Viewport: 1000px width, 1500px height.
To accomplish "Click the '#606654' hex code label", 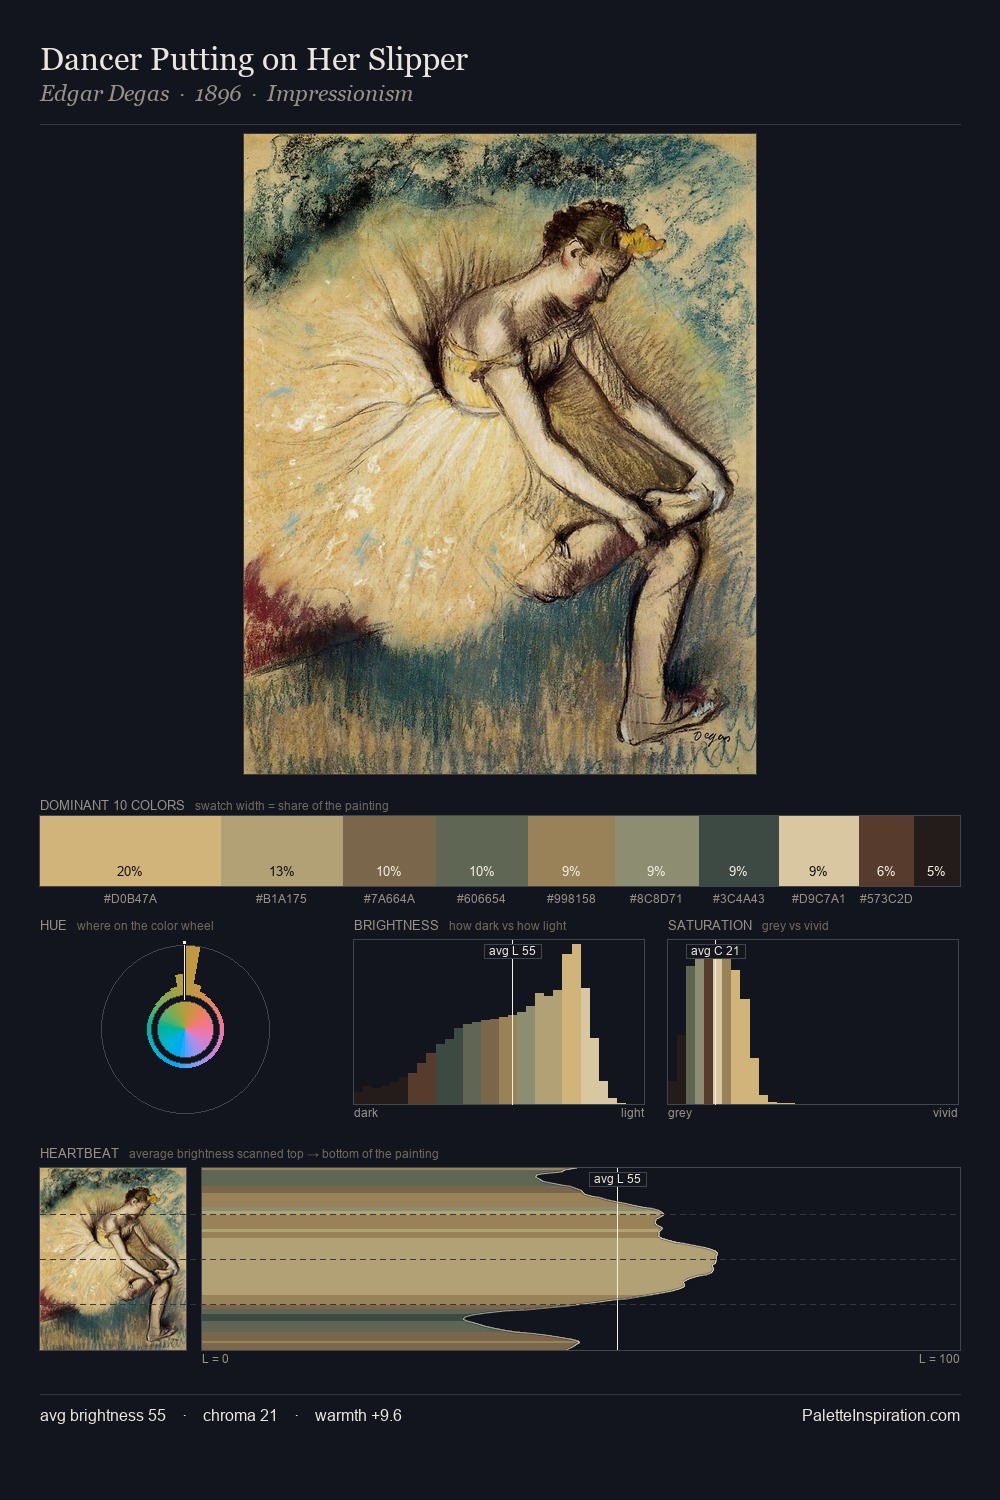I will [x=481, y=898].
